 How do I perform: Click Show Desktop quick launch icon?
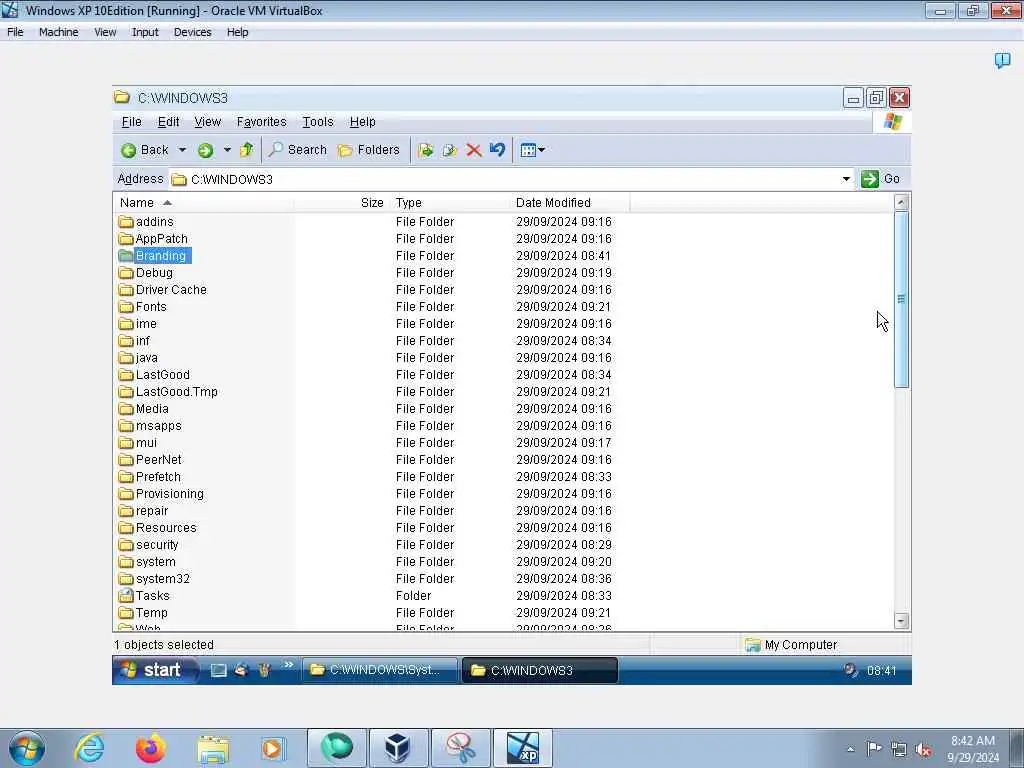pyautogui.click(x=218, y=670)
